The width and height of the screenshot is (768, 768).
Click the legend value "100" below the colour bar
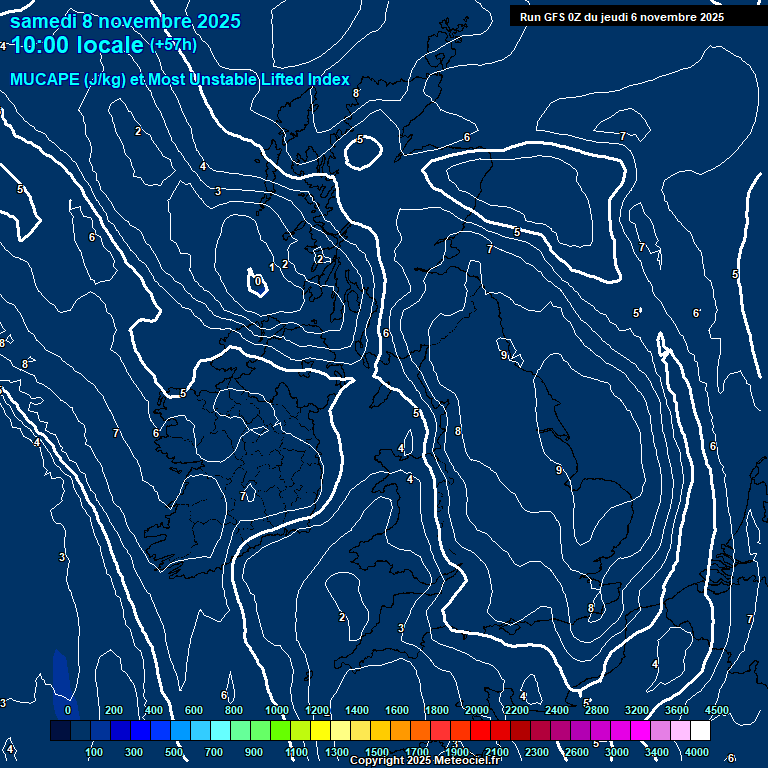[x=94, y=752]
